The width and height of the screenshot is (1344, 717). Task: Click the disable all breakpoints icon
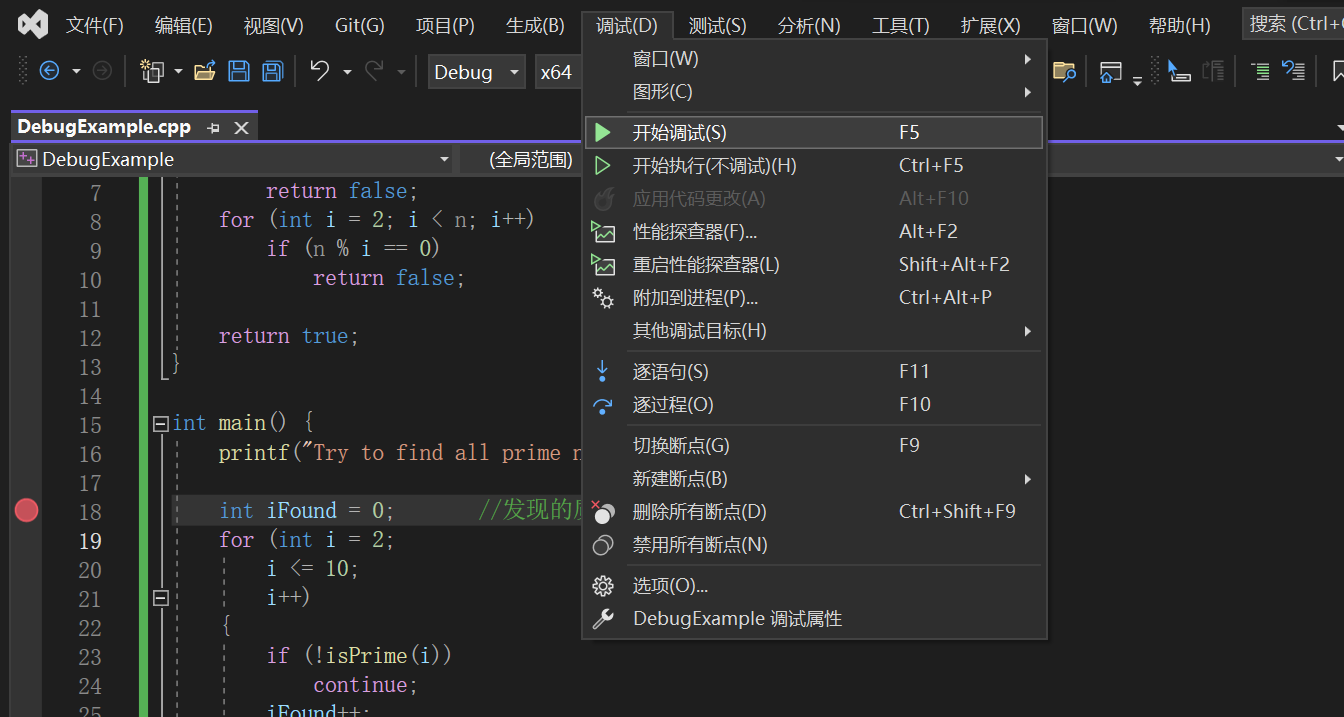pos(603,545)
